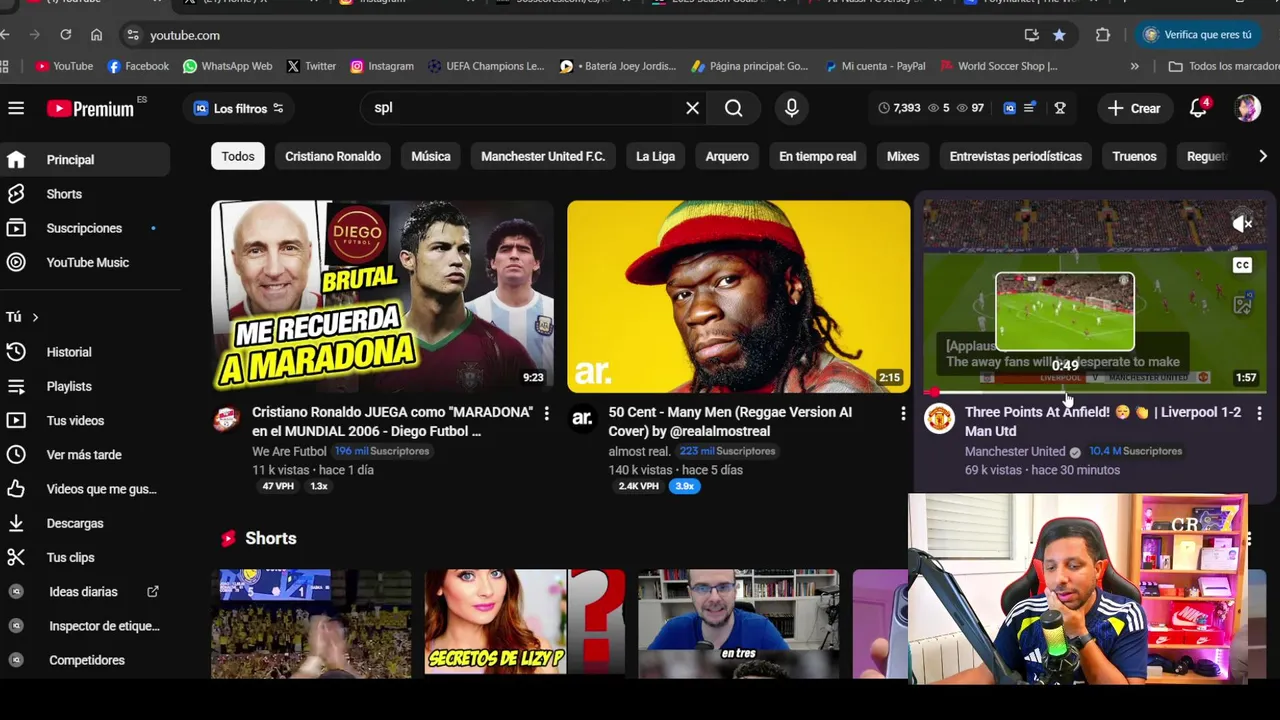This screenshot has width=1280, height=720.
Task: Reload the page in browser toolbar
Action: tap(66, 35)
